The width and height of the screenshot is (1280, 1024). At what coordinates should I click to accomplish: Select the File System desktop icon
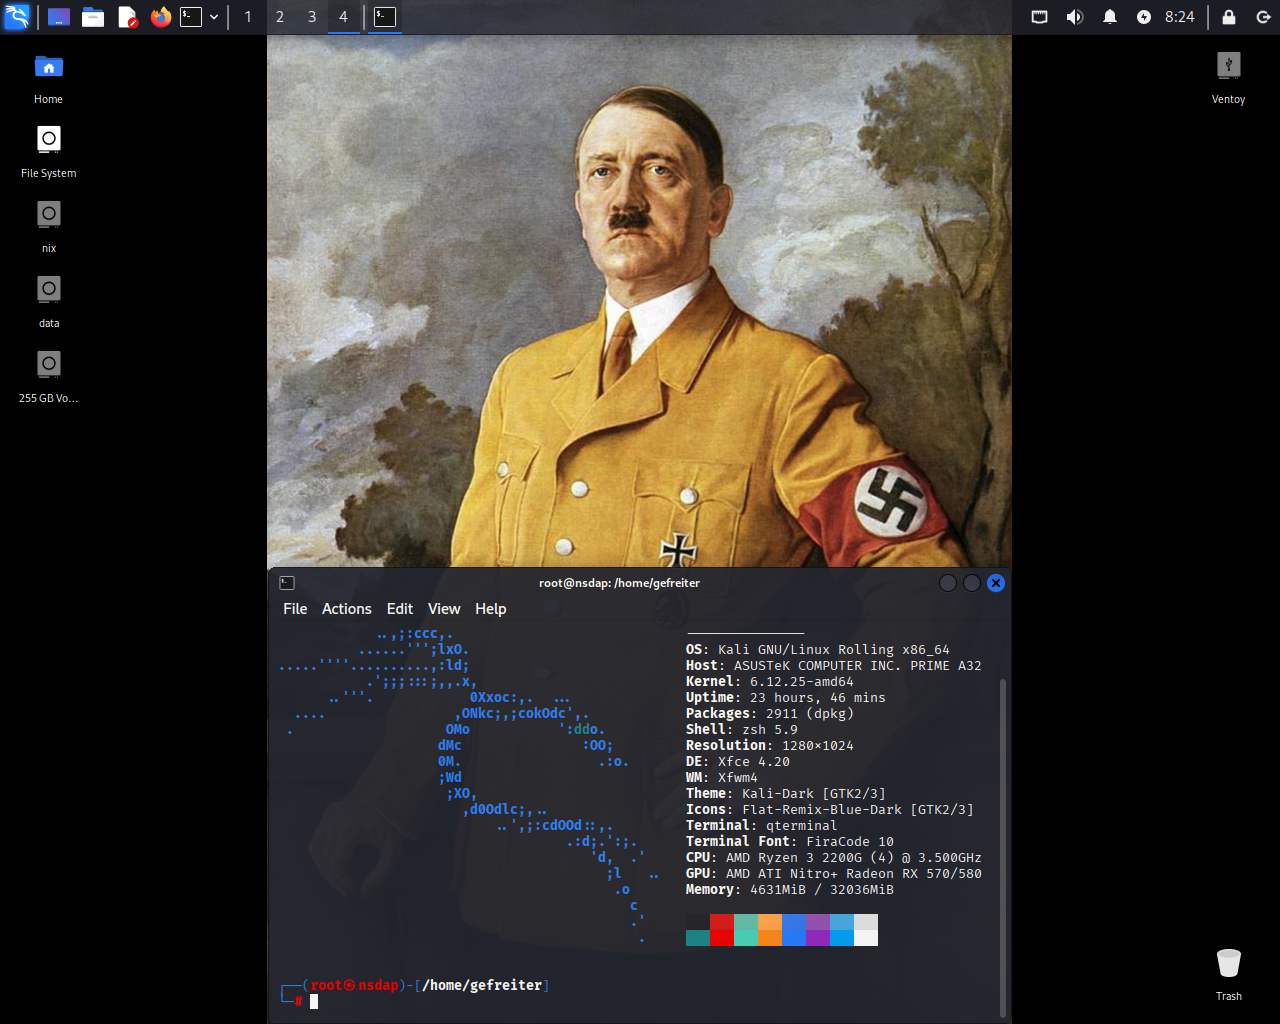[48, 152]
